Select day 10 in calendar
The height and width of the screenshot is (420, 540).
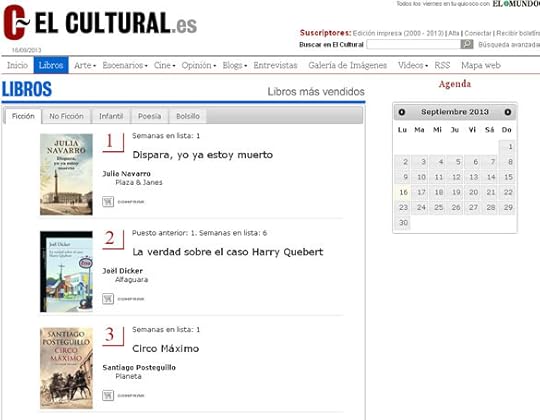coord(421,177)
